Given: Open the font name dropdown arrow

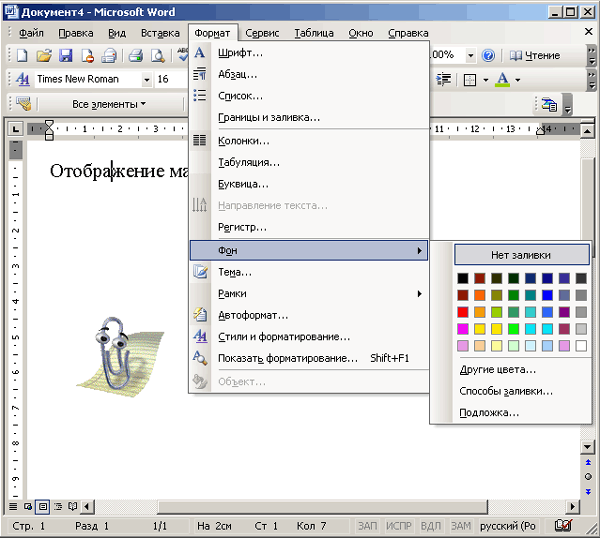Looking at the screenshot, I should click(x=147, y=80).
